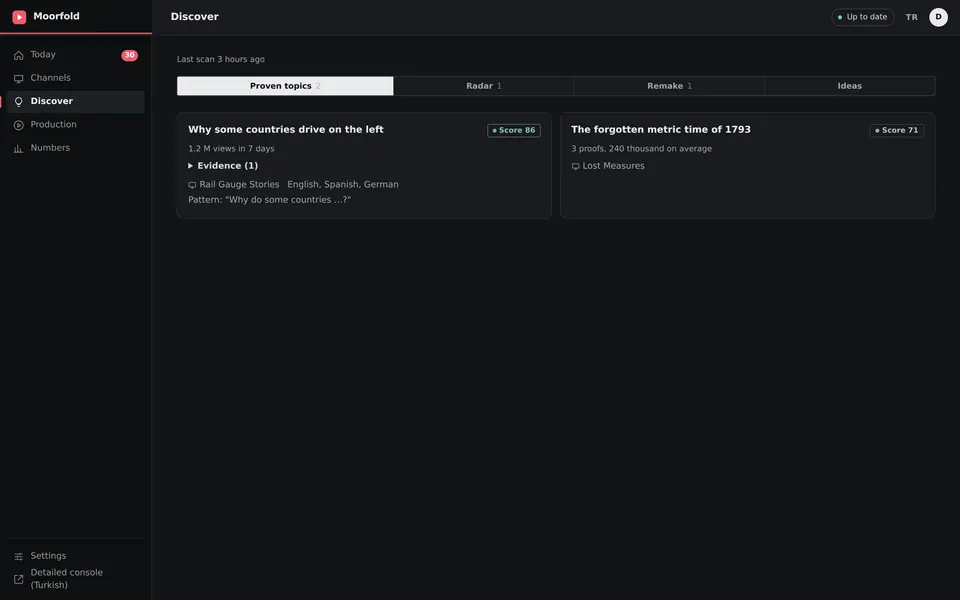
Task: Switch to the Radar tab
Action: [484, 86]
